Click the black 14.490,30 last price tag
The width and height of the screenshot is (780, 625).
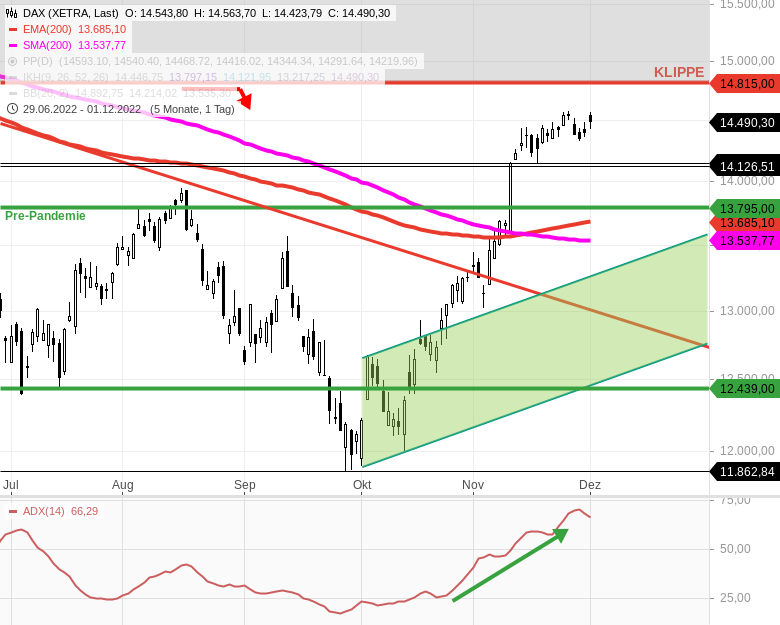point(745,122)
